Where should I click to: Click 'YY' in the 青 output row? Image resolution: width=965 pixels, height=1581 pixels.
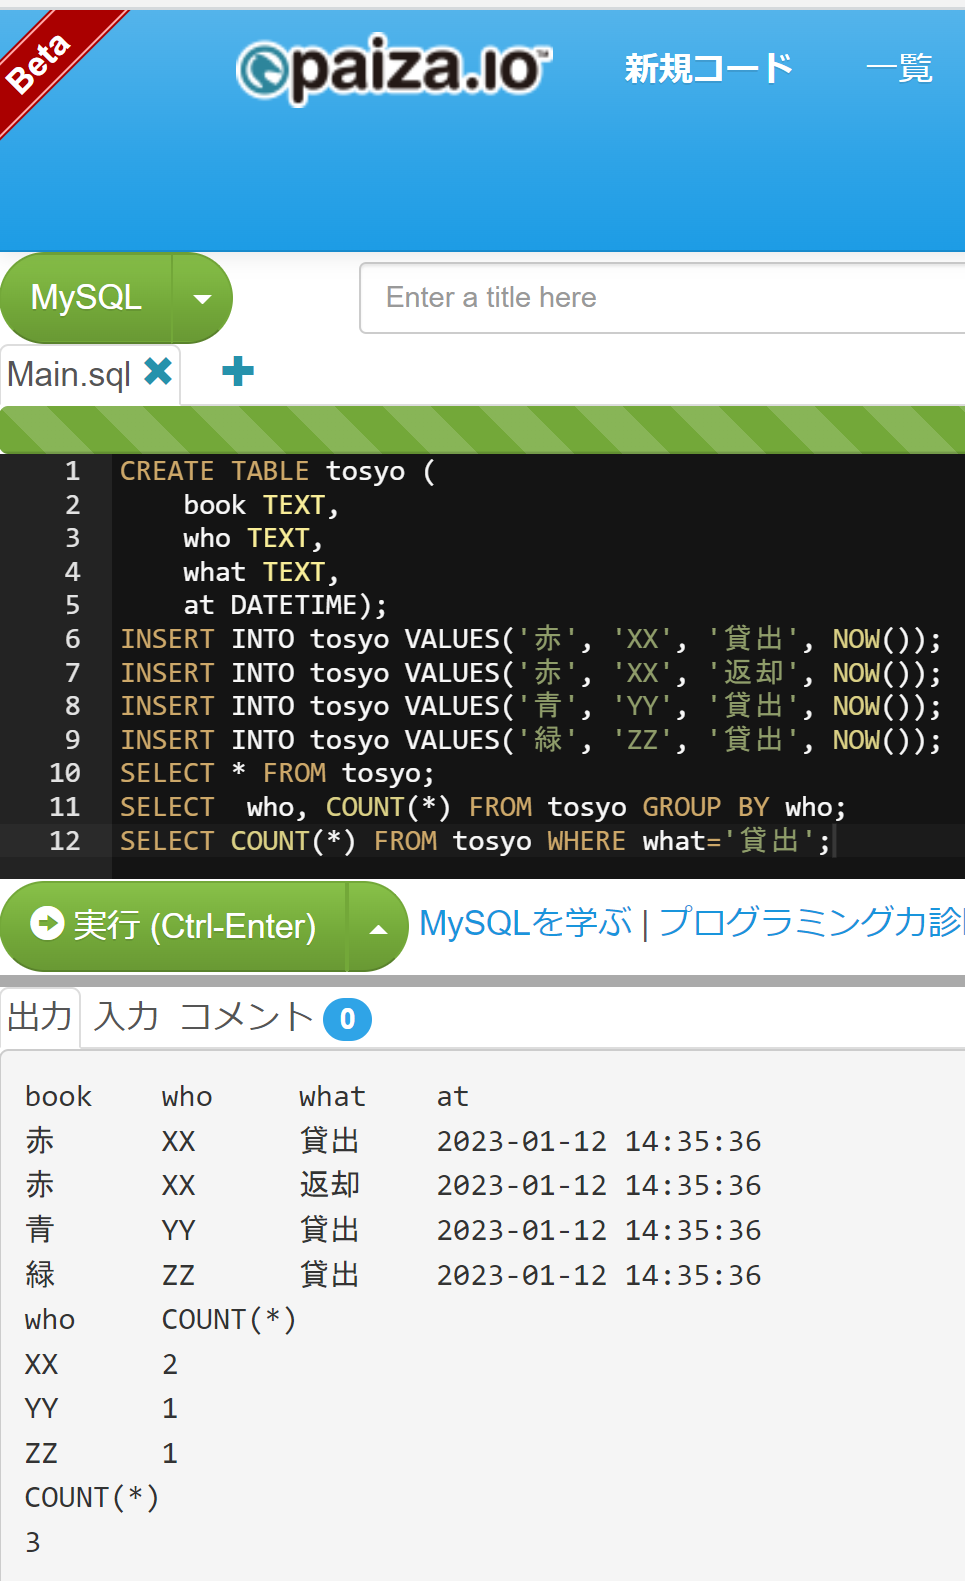pyautogui.click(x=178, y=1230)
